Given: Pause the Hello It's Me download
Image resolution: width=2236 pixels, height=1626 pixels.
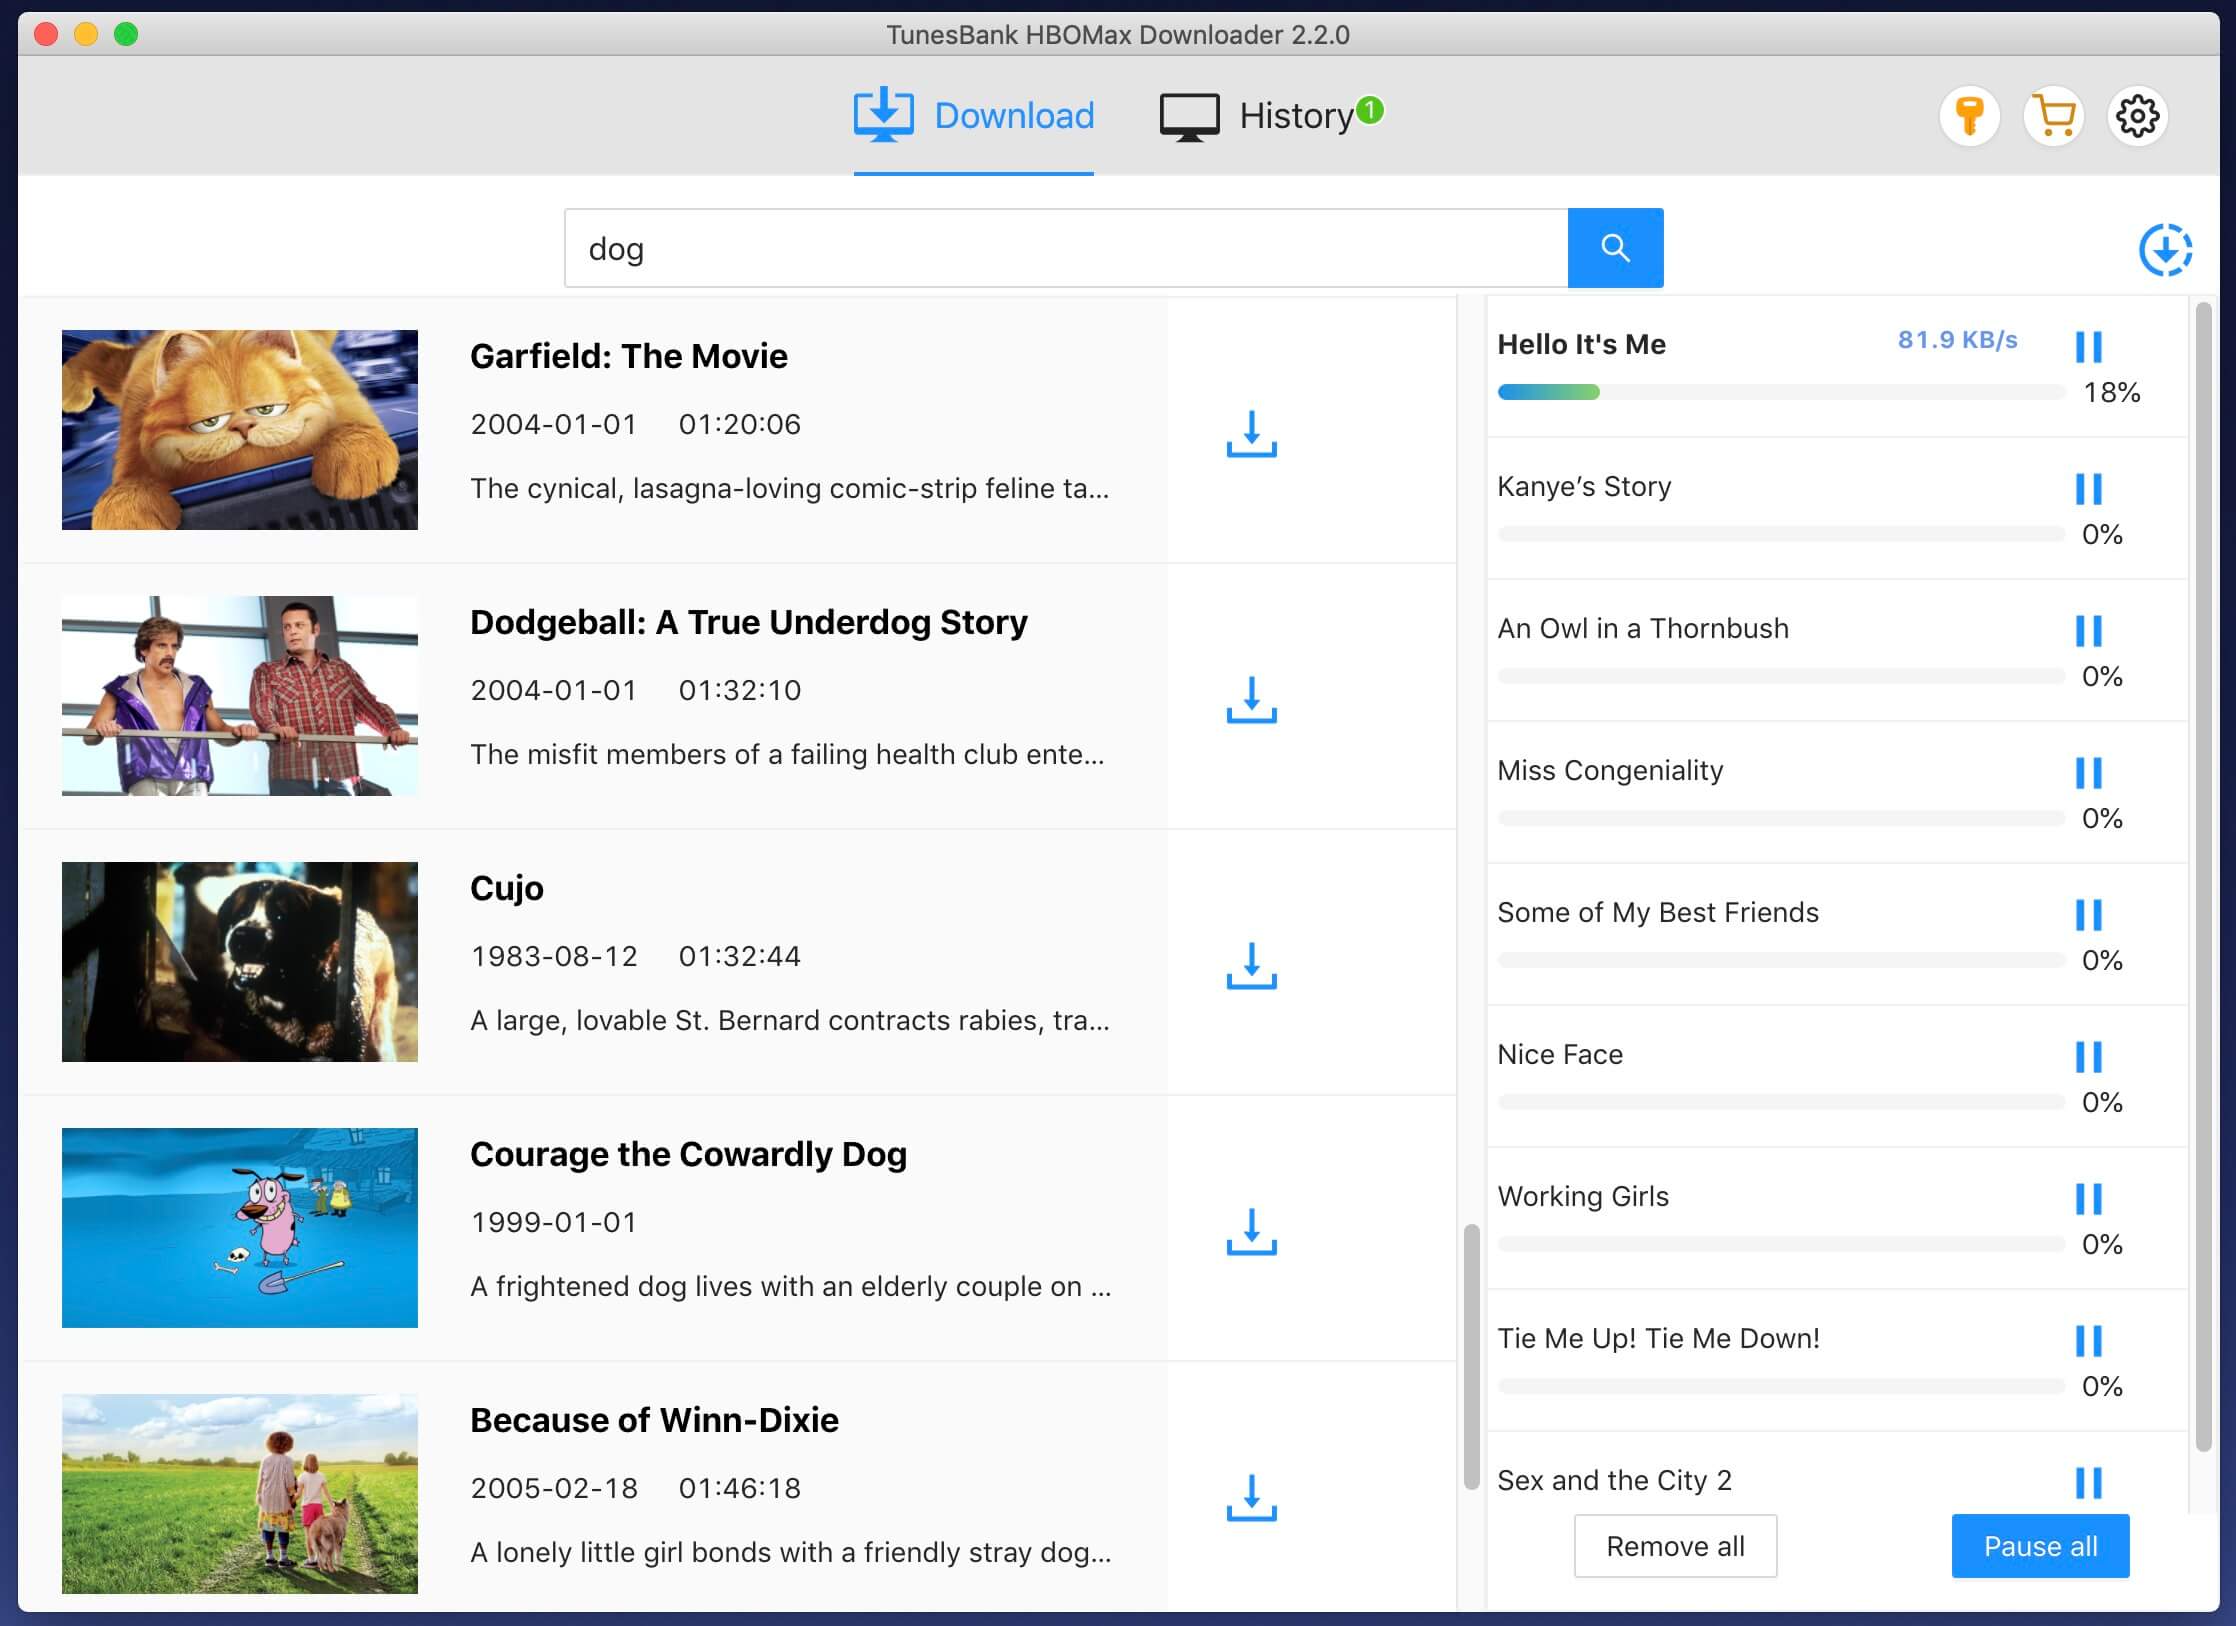Looking at the screenshot, I should click(2088, 347).
